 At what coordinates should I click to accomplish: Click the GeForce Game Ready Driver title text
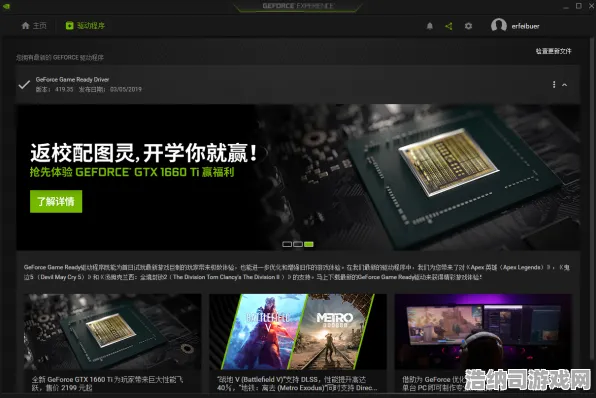(x=72, y=79)
